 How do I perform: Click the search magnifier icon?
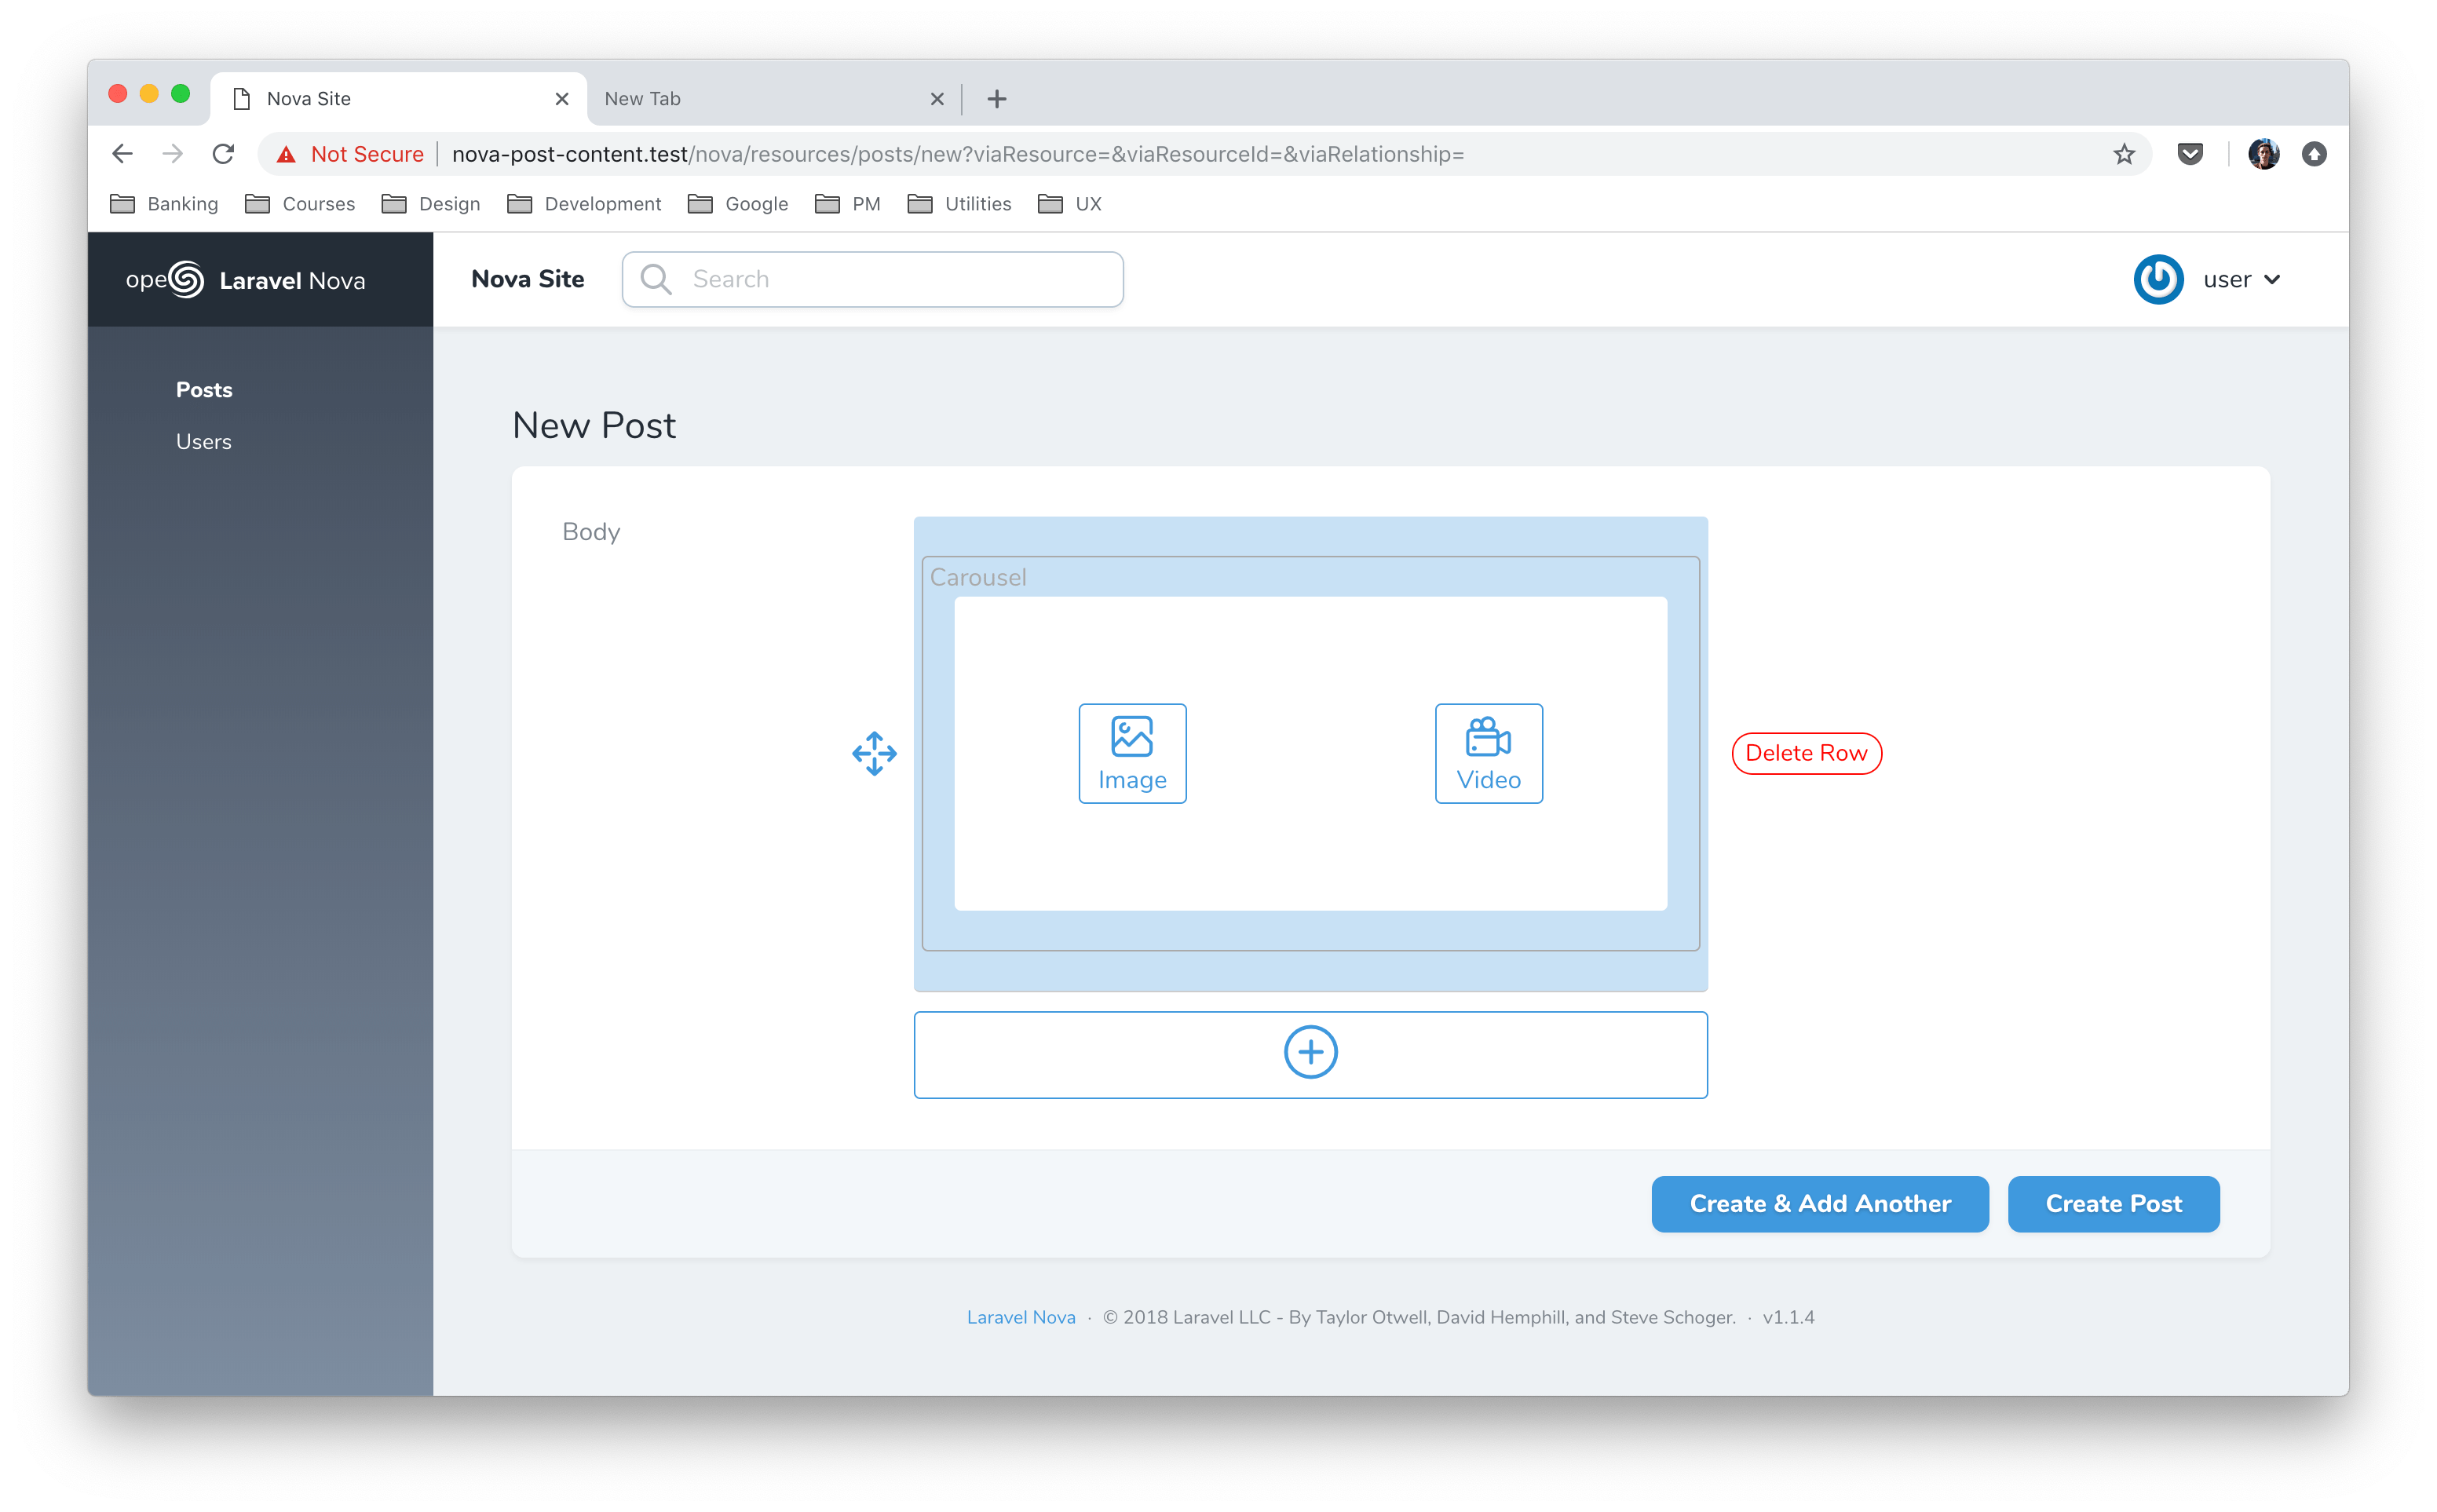[656, 279]
